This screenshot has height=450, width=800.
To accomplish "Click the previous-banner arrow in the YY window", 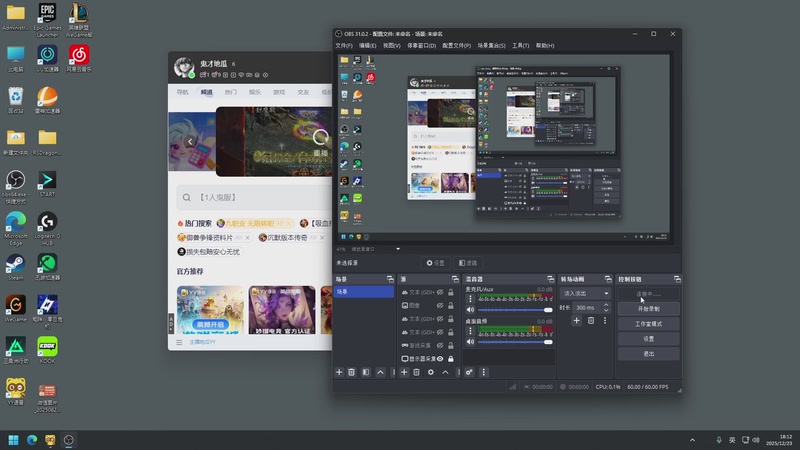I will click(x=190, y=142).
